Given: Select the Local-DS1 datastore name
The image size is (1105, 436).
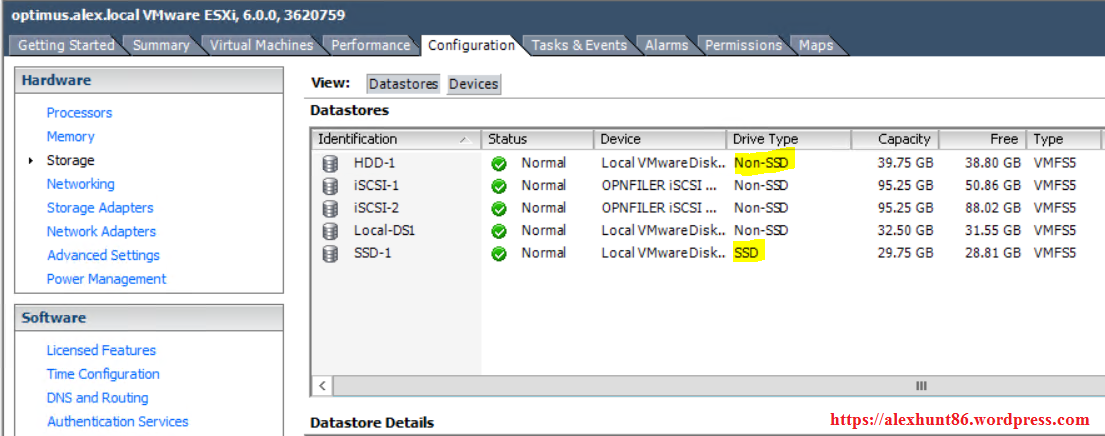Looking at the screenshot, I should coord(383,231).
